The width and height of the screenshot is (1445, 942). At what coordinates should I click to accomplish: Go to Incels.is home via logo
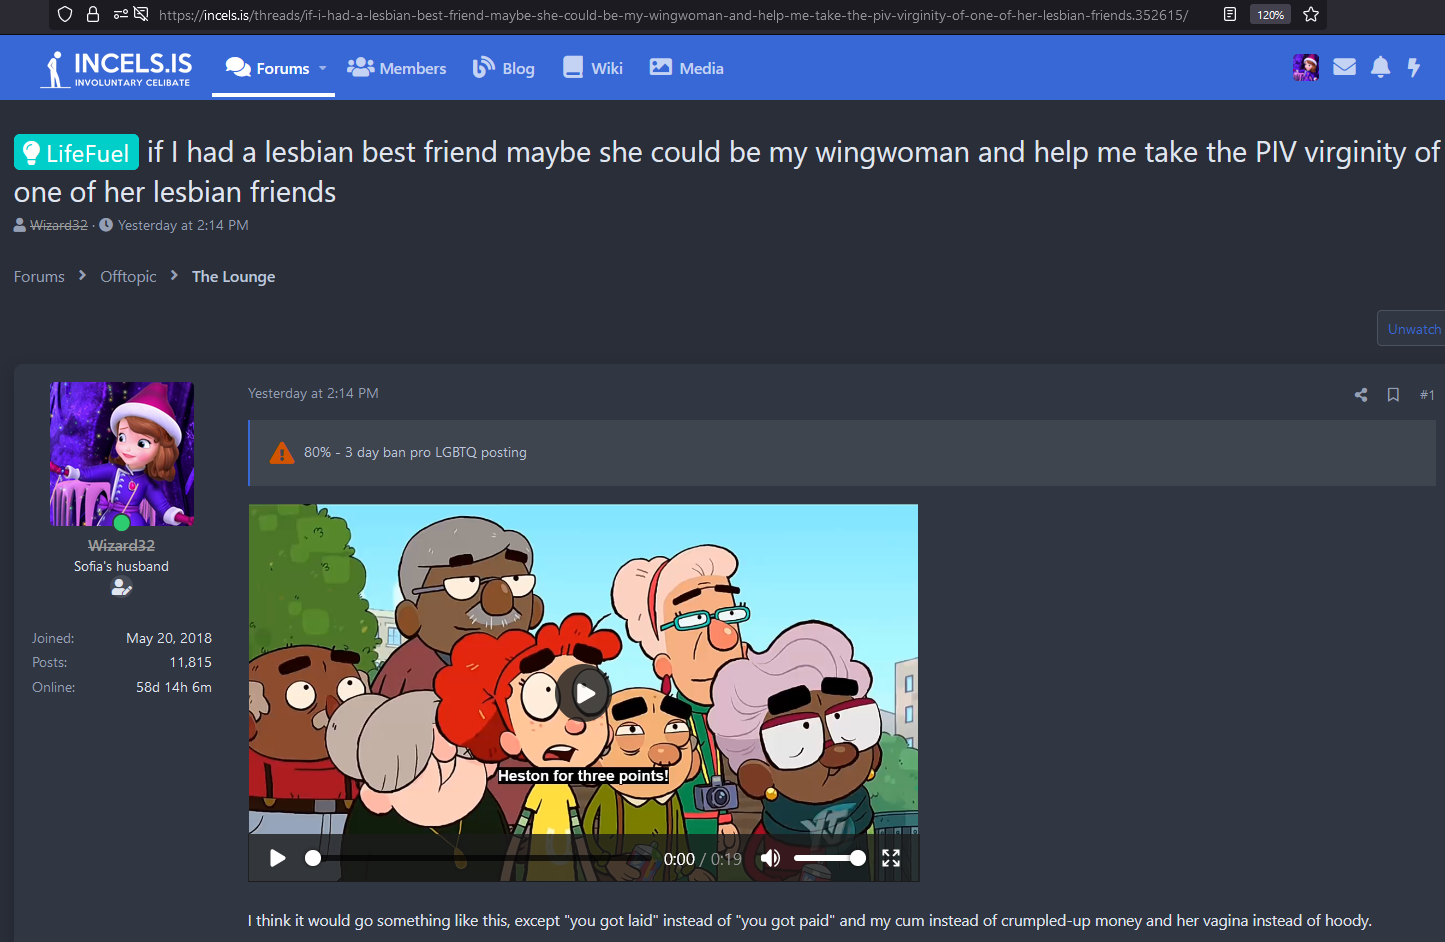coord(115,69)
